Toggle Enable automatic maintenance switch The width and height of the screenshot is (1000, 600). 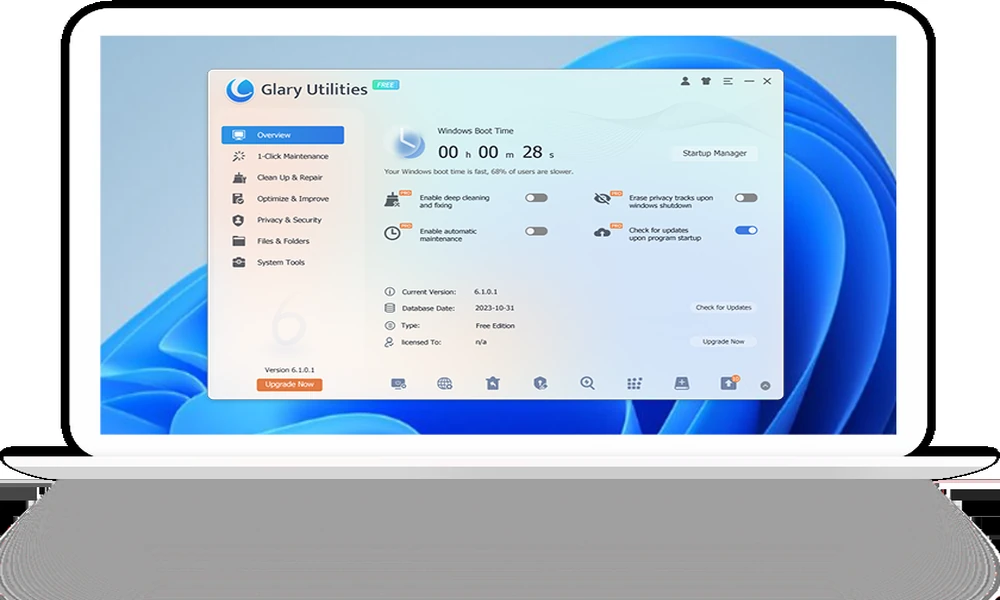coord(536,231)
